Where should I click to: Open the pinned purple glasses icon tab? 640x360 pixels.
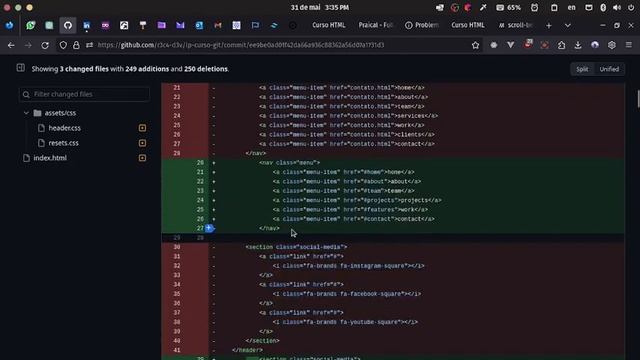click(105, 25)
